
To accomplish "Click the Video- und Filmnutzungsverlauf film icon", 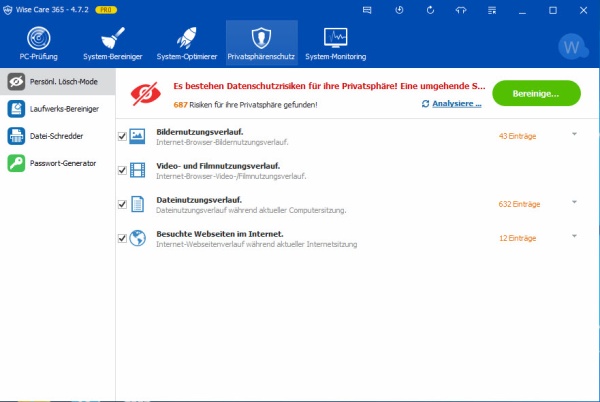I will click(137, 170).
